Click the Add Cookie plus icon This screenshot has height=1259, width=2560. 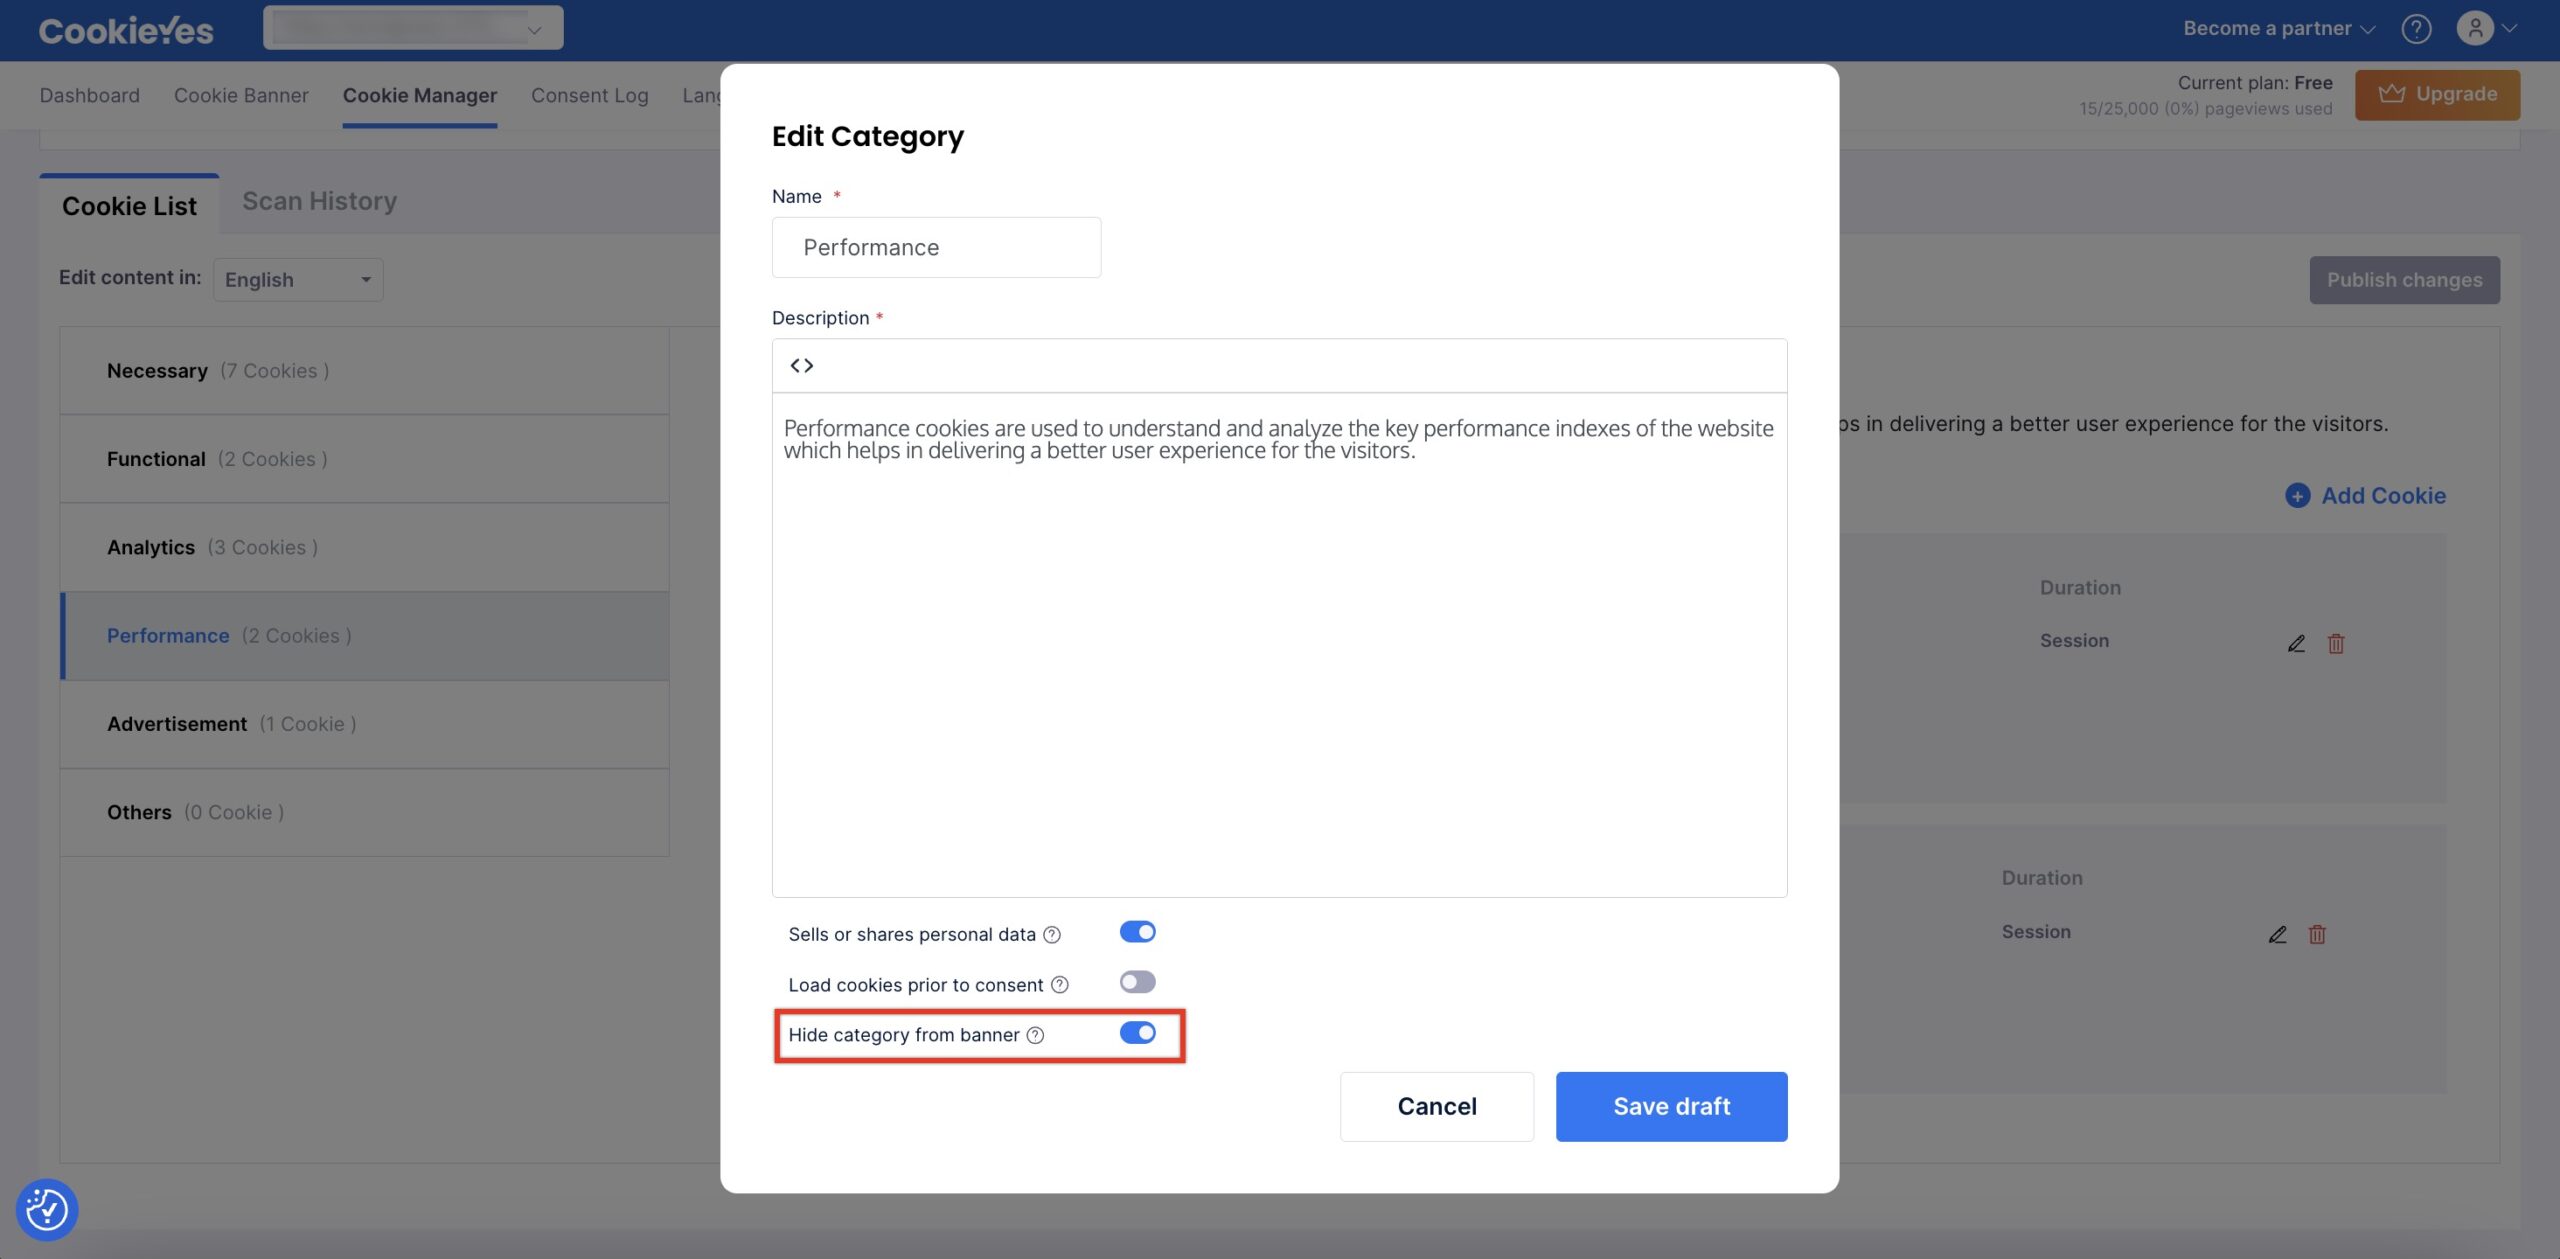coord(2298,495)
